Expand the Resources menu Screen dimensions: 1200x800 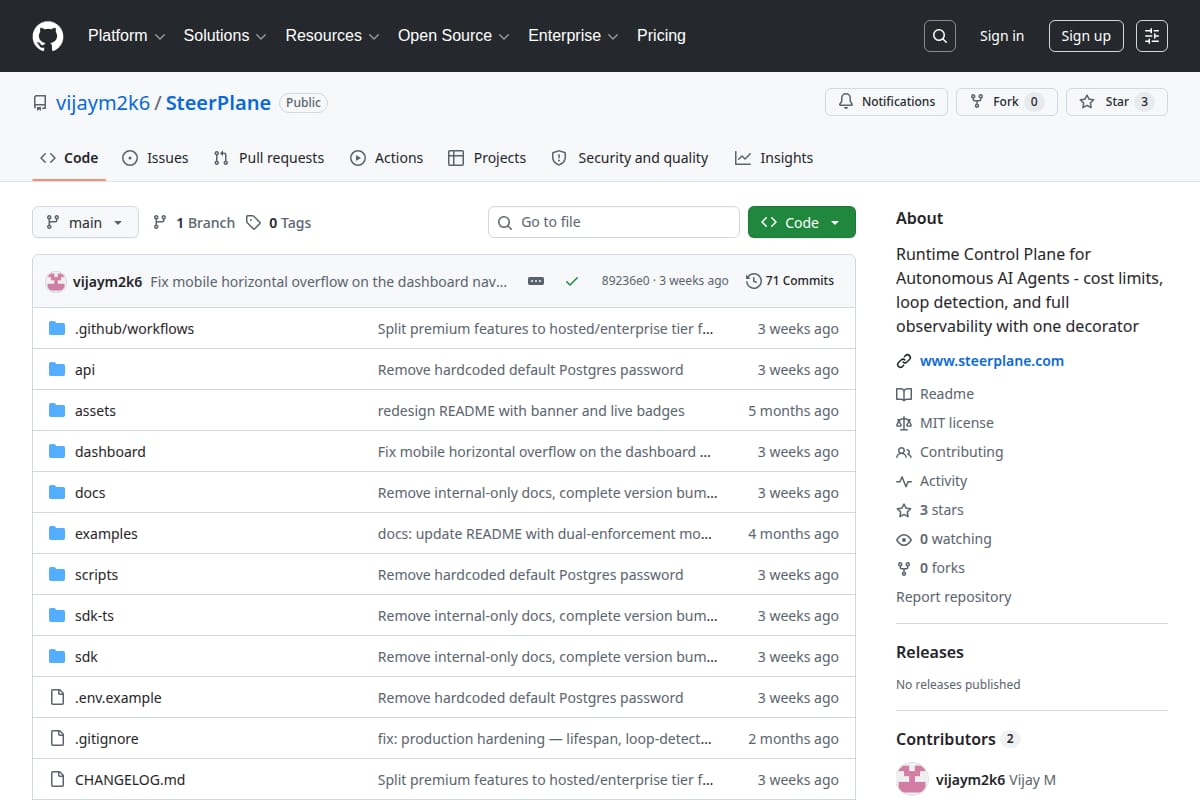click(332, 36)
